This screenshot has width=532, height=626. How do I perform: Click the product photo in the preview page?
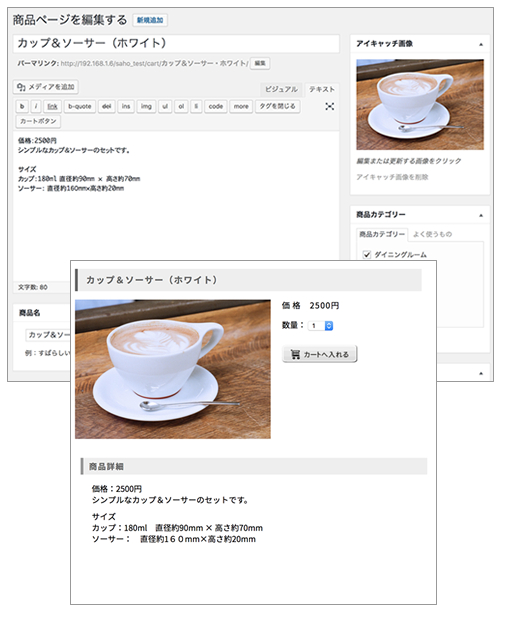click(x=173, y=369)
